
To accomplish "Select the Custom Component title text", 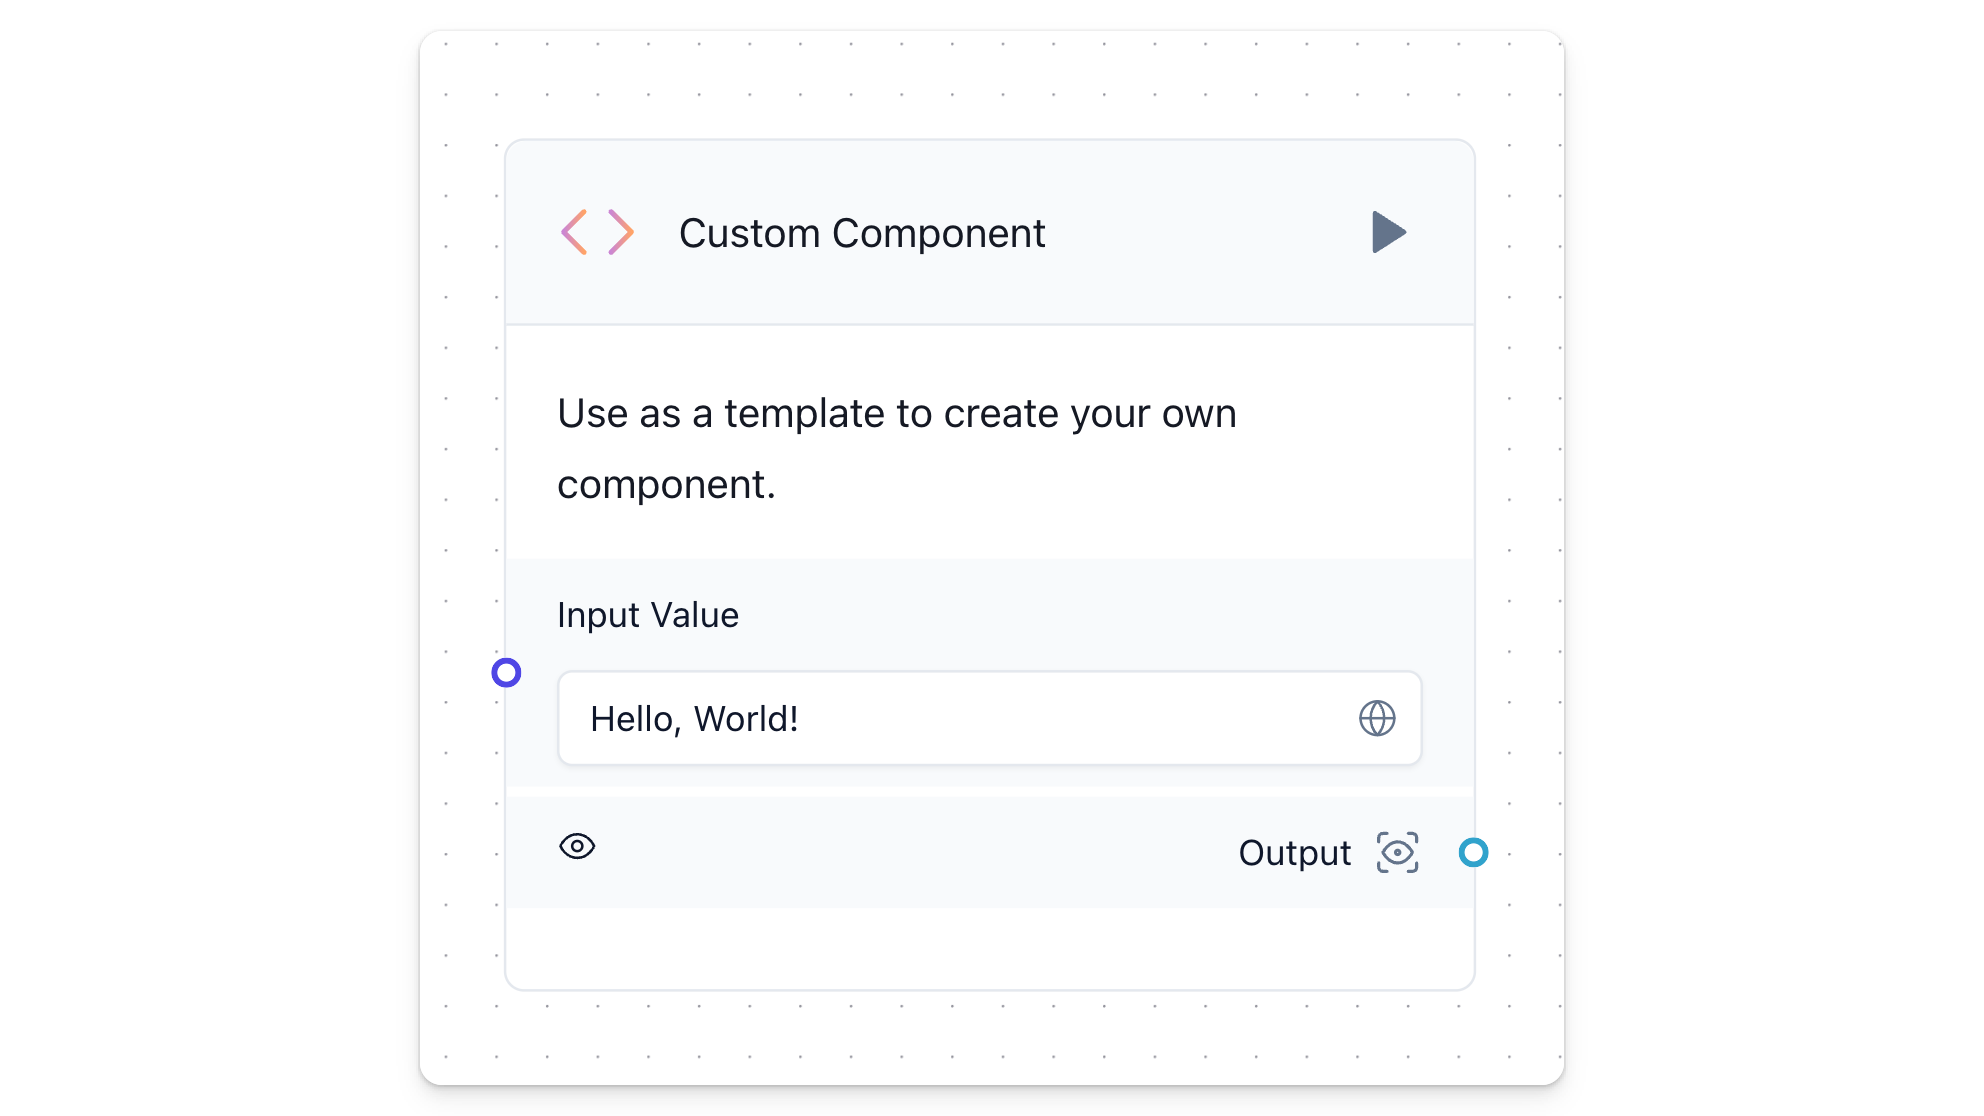I will (861, 234).
